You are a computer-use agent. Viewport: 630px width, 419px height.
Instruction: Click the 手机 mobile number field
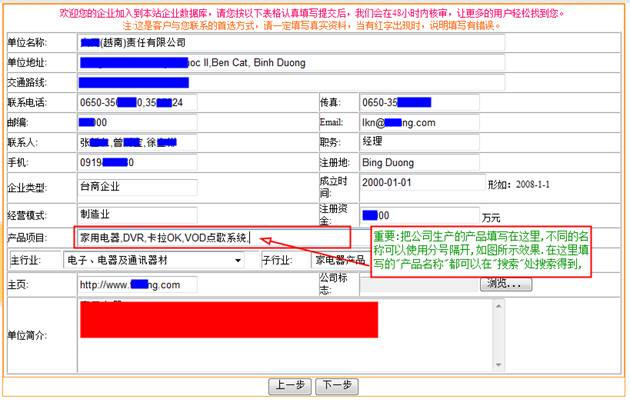pyautogui.click(x=136, y=162)
